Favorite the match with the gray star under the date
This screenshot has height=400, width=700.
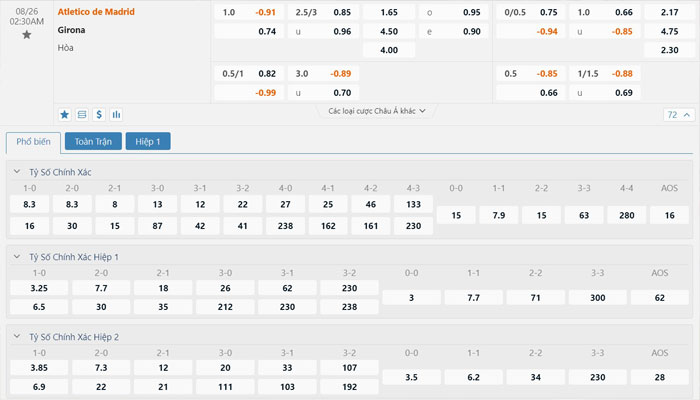coord(27,34)
